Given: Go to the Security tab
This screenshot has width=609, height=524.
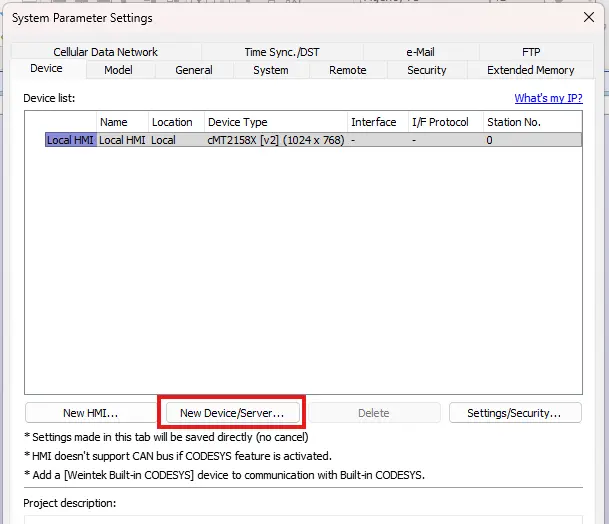Looking at the screenshot, I should (426, 70).
